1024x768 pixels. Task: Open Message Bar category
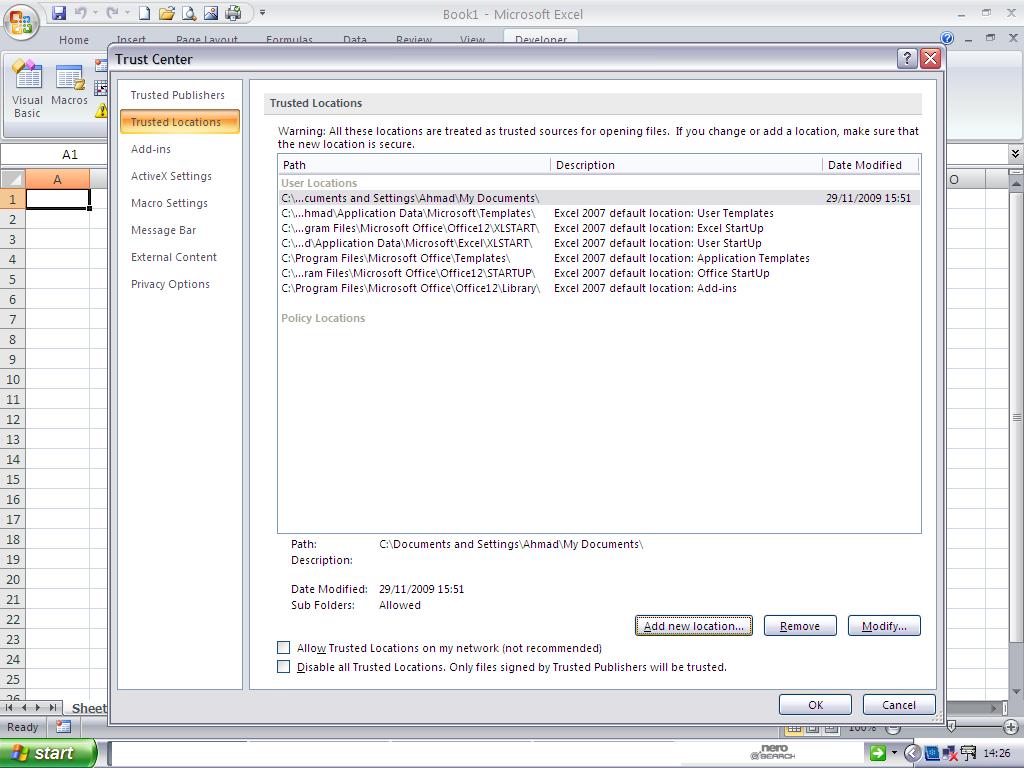pos(163,230)
